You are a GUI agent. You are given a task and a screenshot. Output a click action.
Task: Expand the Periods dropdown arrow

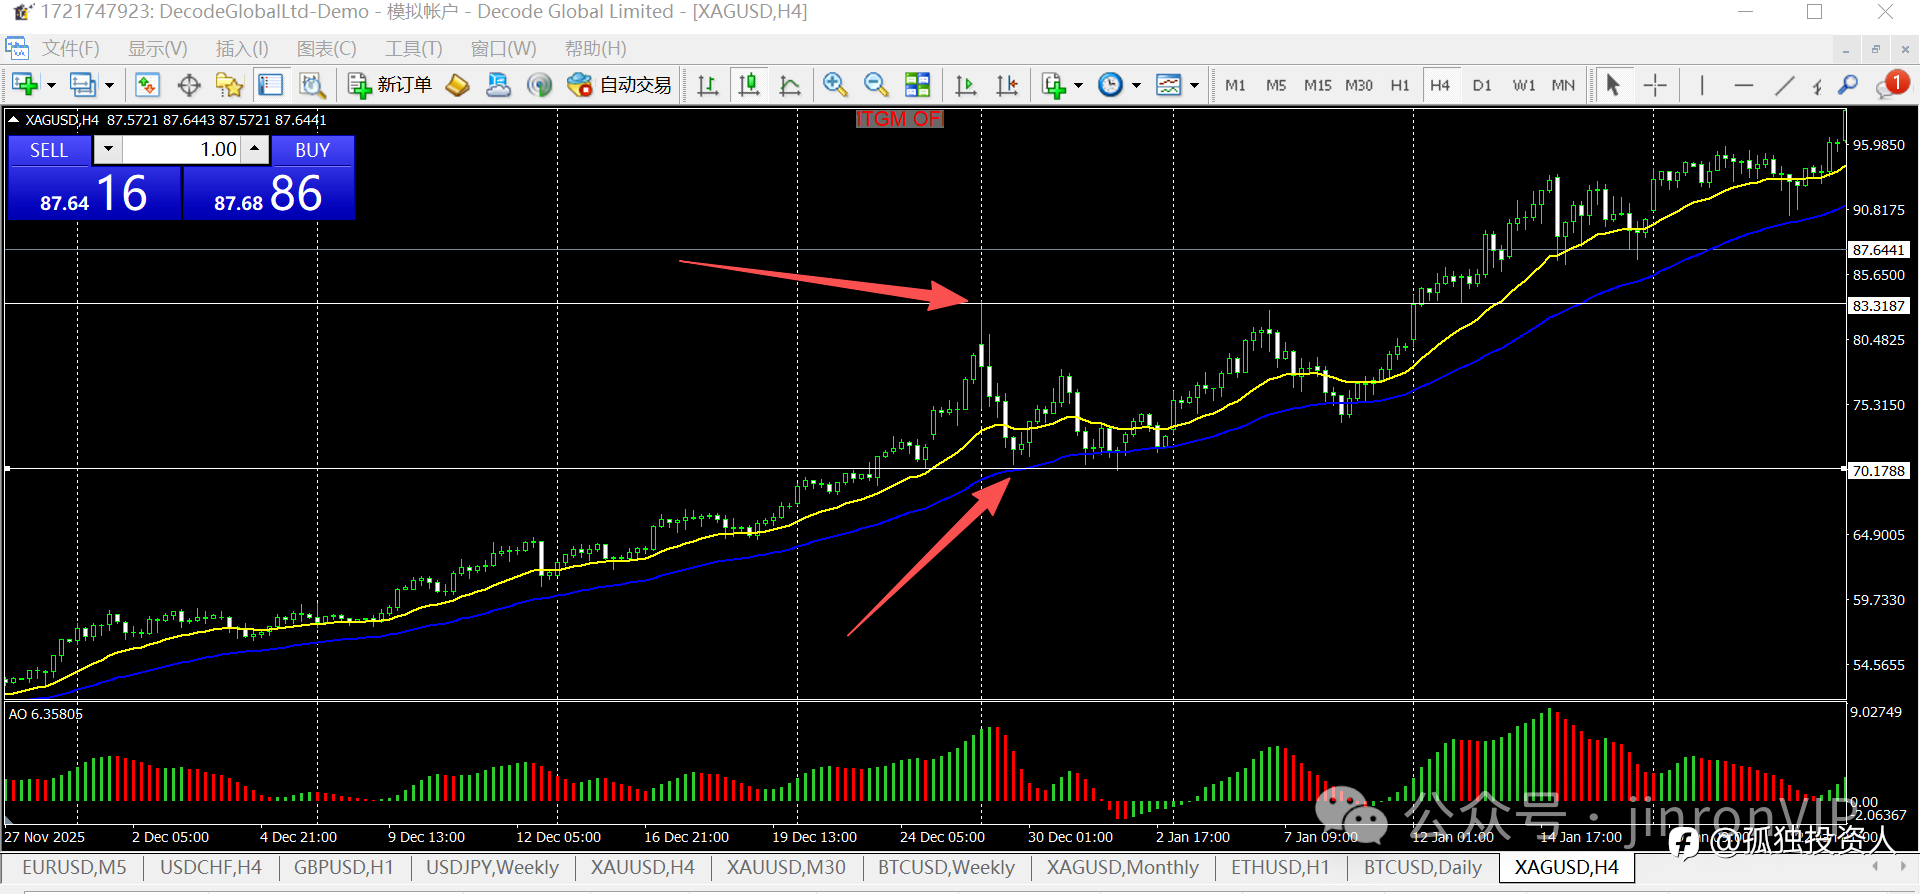pyautogui.click(x=1136, y=86)
